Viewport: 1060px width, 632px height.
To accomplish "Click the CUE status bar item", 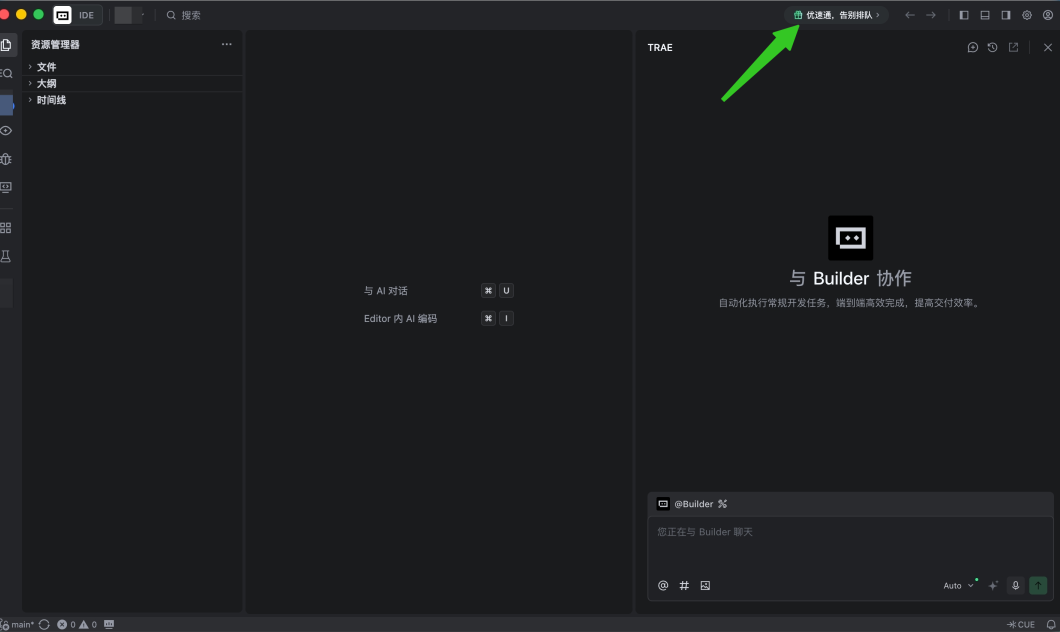I will pyautogui.click(x=1021, y=625).
